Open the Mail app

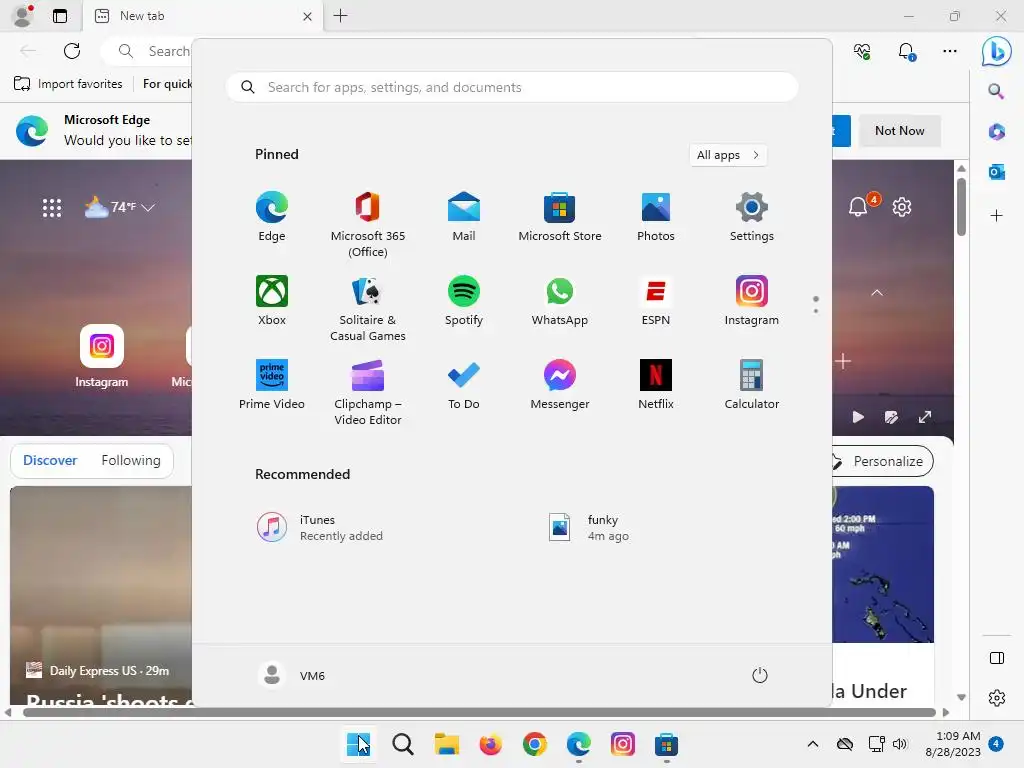pos(464,217)
